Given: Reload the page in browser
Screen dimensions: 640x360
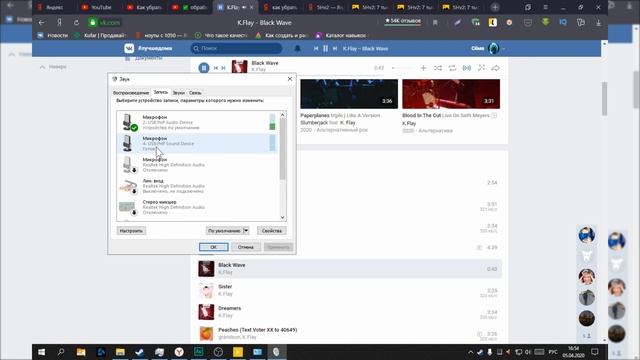Looking at the screenshot, I should [76, 22].
